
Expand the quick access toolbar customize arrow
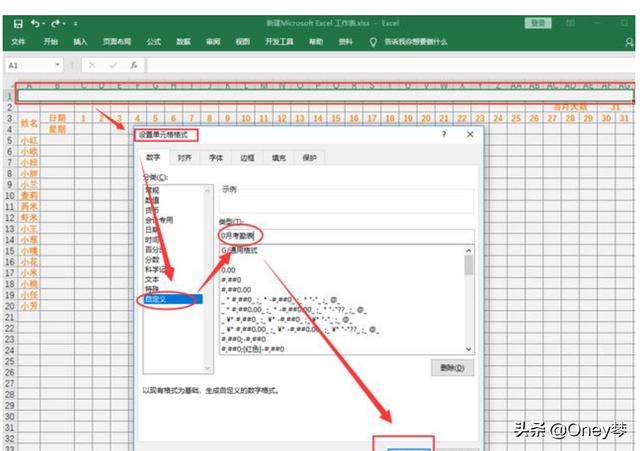pos(76,22)
